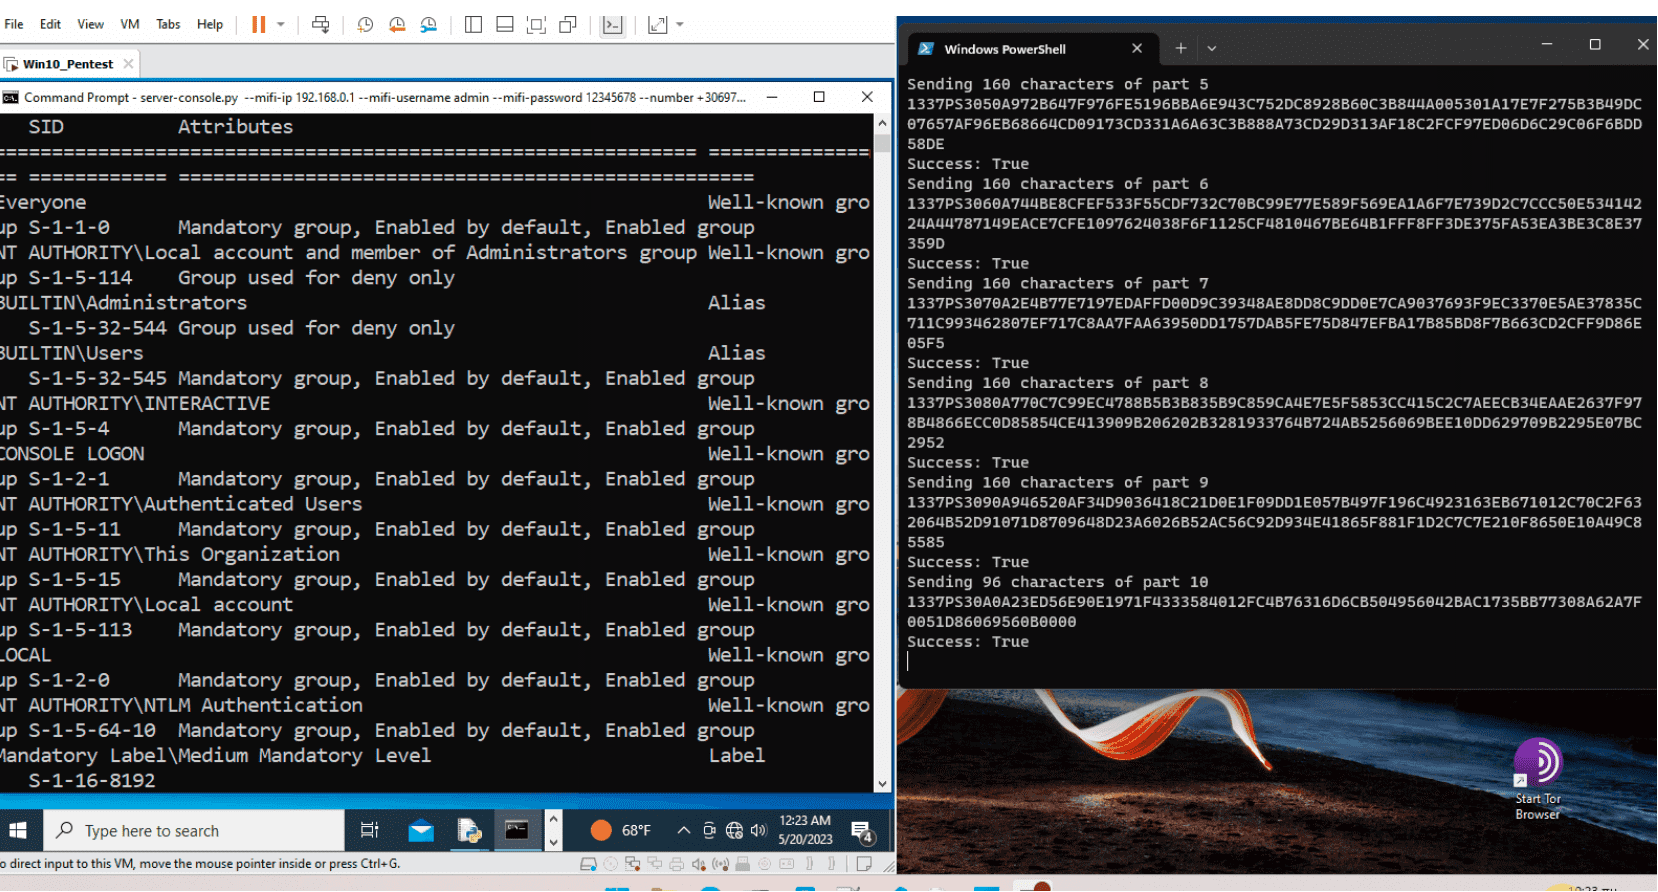Open the Mail app from guest taskbar
Image resolution: width=1658 pixels, height=892 pixels.
[421, 830]
